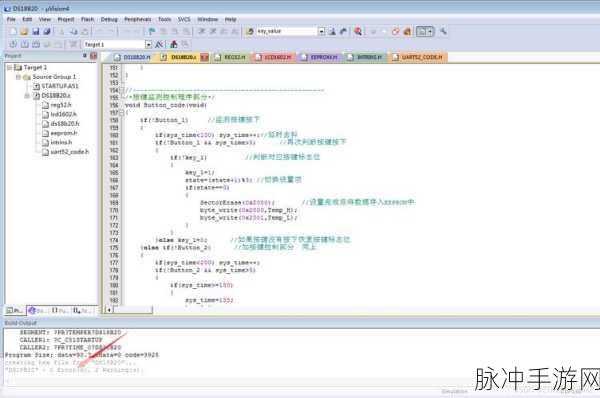Click the find icon after key_value dropdown
This screenshot has width=600, height=398.
332,31
